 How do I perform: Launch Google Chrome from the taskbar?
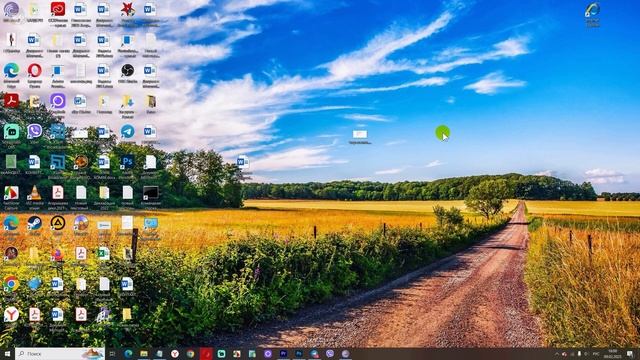pyautogui.click(x=190, y=354)
